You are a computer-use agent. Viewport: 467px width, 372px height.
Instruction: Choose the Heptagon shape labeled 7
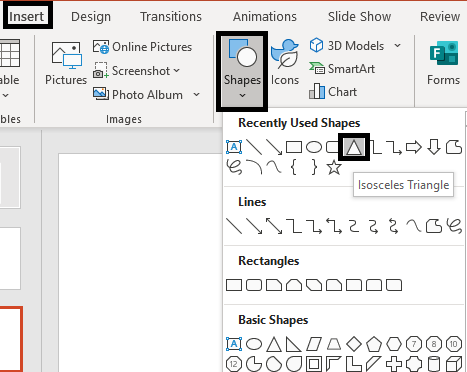point(414,344)
